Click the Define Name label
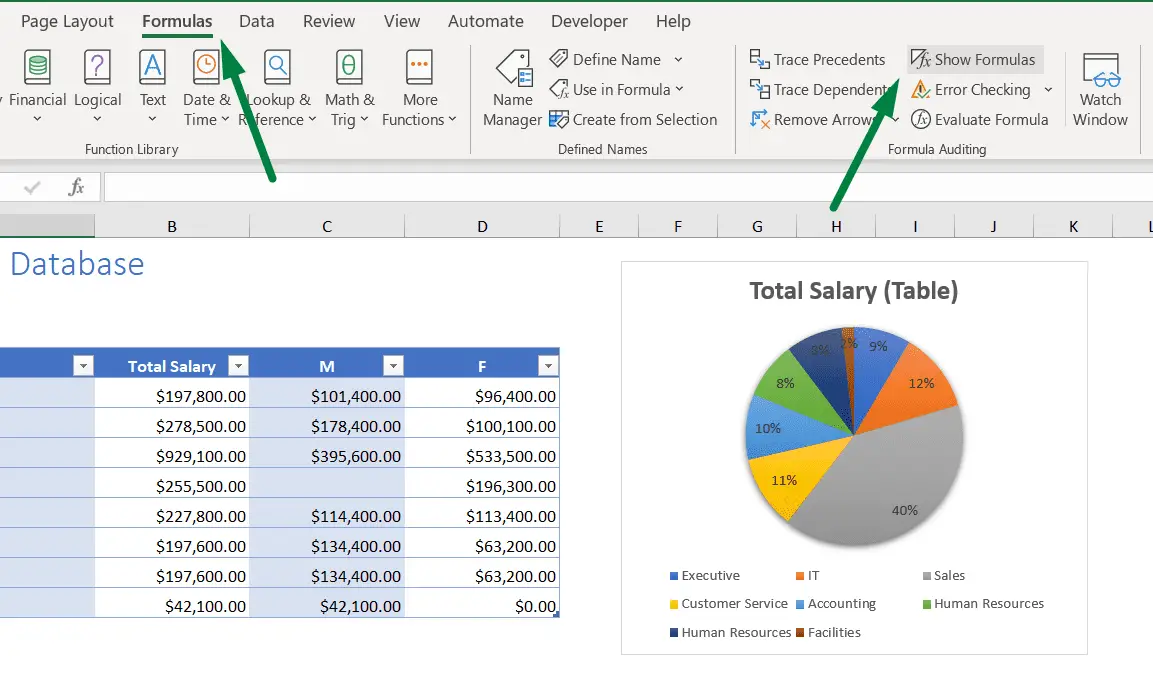Image resolution: width=1153 pixels, height=677 pixels. 616,60
